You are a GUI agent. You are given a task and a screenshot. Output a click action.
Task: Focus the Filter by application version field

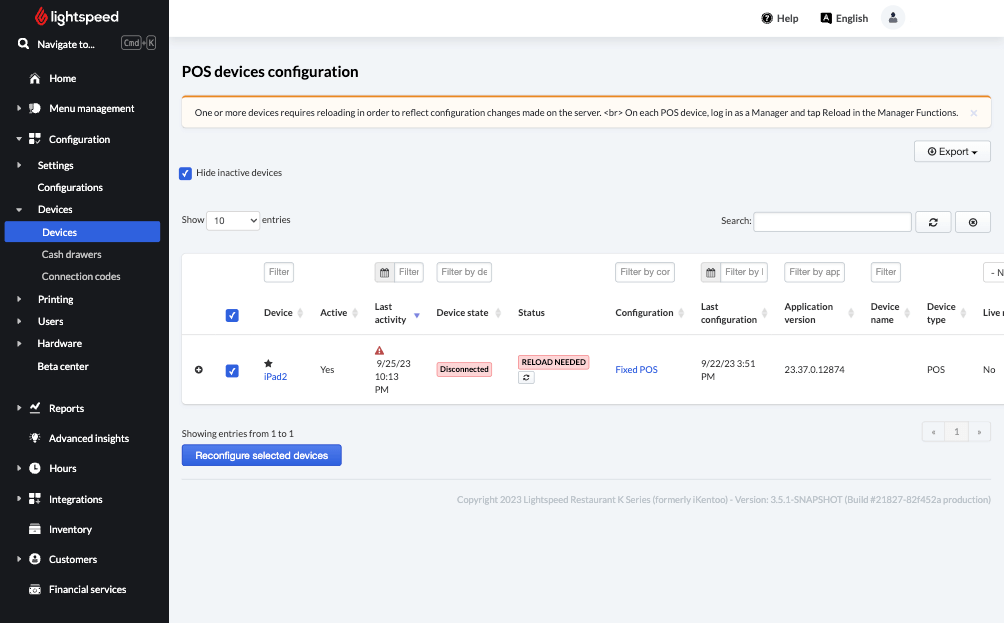pyautogui.click(x=814, y=272)
